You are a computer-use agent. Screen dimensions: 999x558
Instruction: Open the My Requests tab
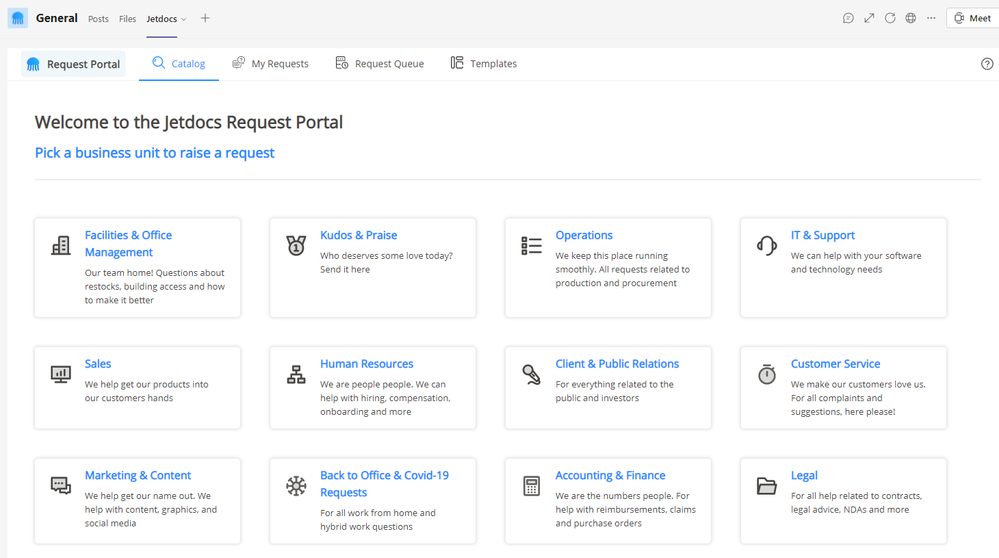tap(270, 64)
